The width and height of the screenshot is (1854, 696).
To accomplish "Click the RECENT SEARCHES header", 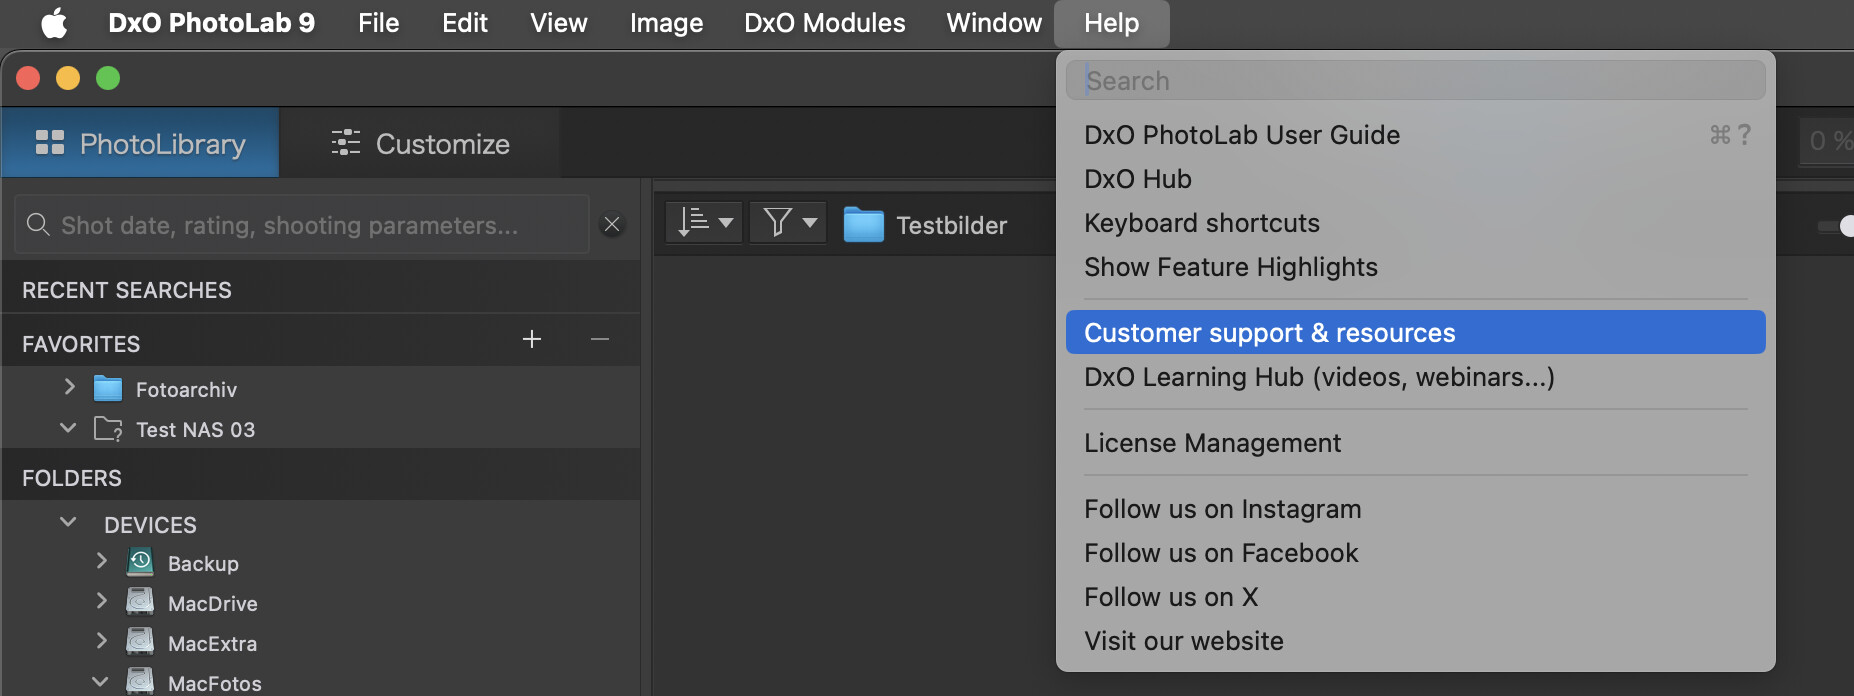I will [127, 290].
